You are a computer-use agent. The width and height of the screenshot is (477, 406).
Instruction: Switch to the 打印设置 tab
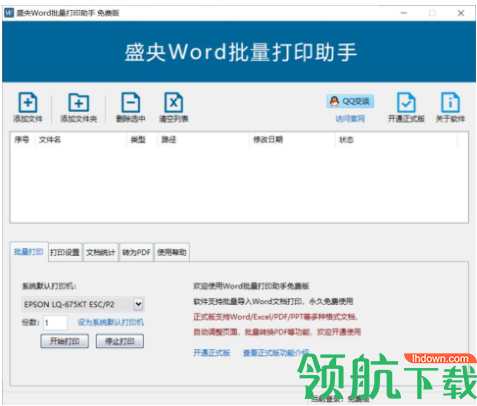(x=65, y=252)
